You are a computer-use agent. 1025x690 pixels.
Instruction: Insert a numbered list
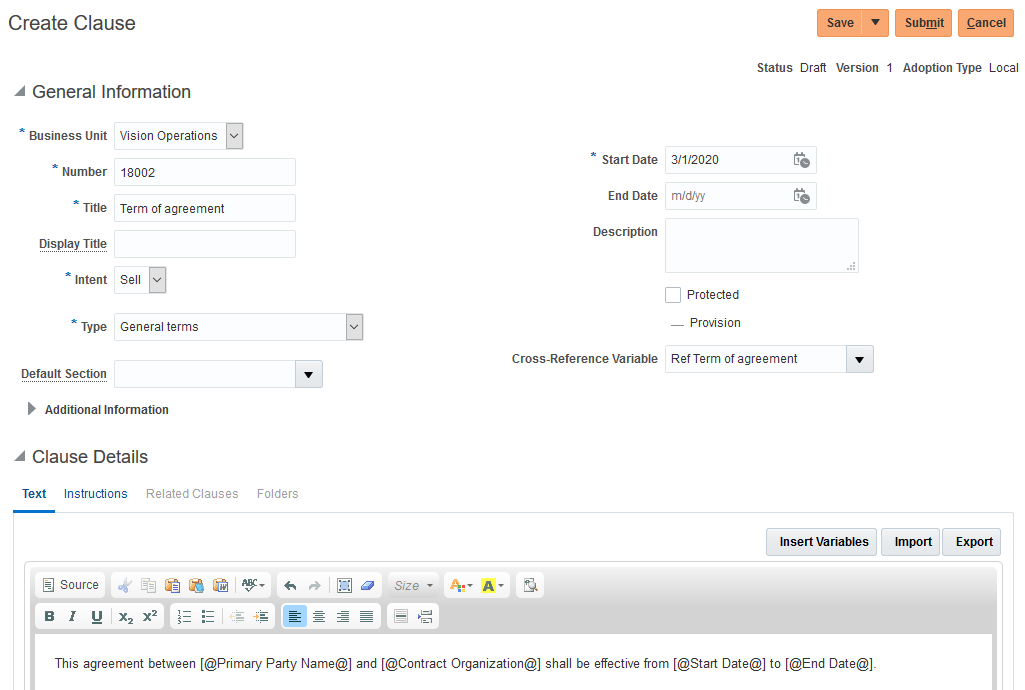[x=184, y=616]
